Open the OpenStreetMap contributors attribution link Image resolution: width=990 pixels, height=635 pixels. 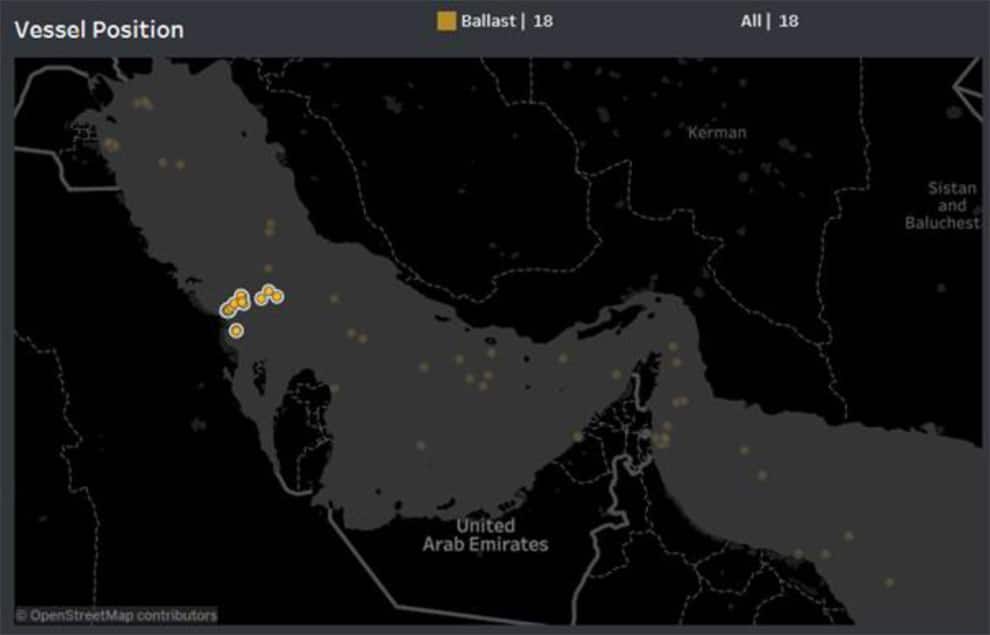pos(117,615)
